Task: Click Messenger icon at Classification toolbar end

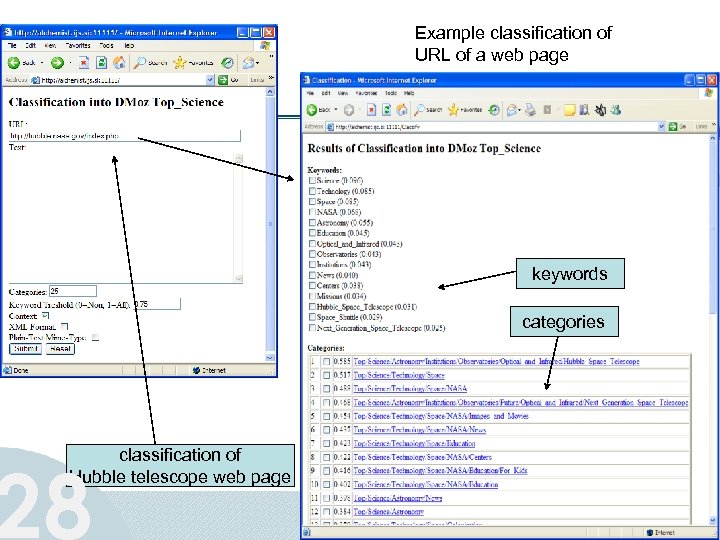Action: pyautogui.click(x=616, y=110)
